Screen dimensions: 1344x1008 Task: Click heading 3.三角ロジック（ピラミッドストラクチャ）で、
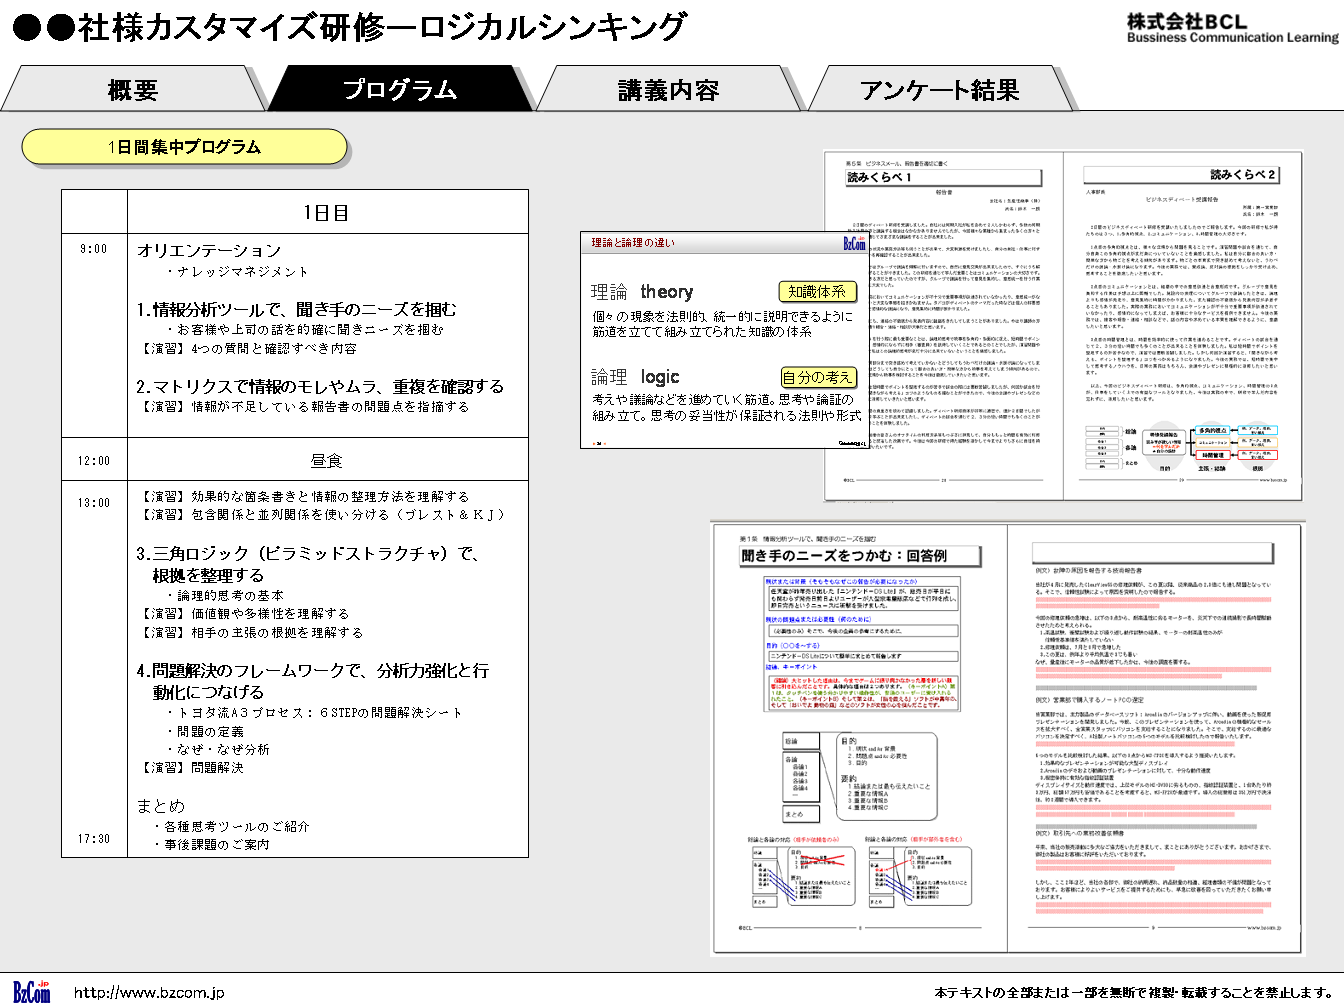point(308,553)
